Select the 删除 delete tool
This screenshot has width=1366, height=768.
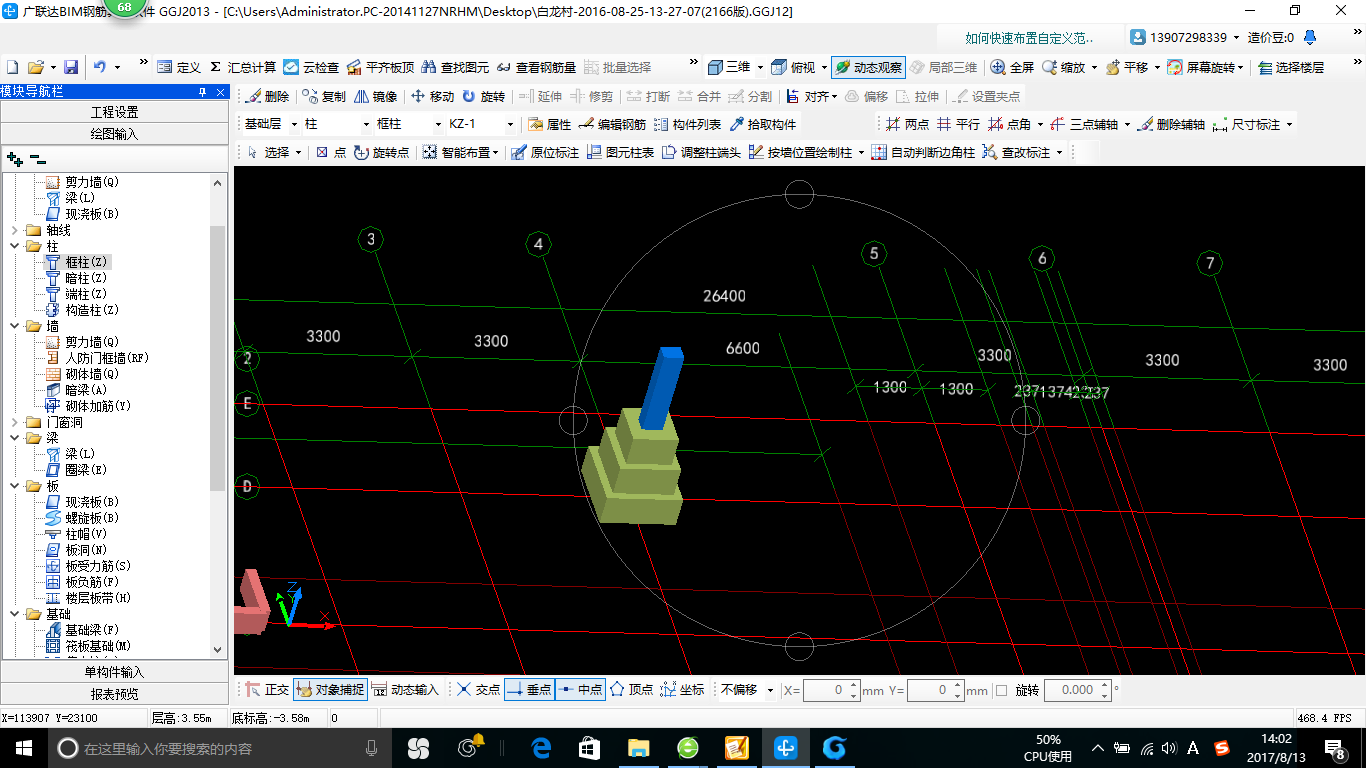(267, 97)
